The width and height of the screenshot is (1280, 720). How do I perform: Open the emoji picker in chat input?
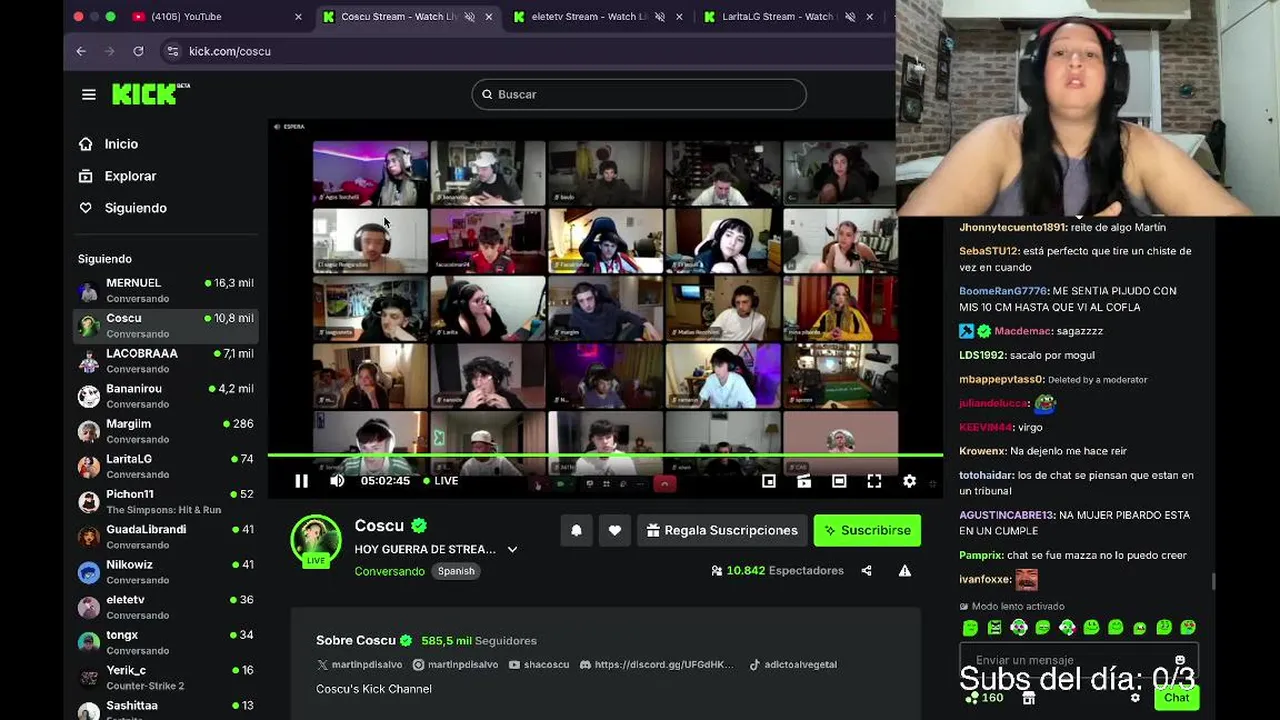point(1180,660)
